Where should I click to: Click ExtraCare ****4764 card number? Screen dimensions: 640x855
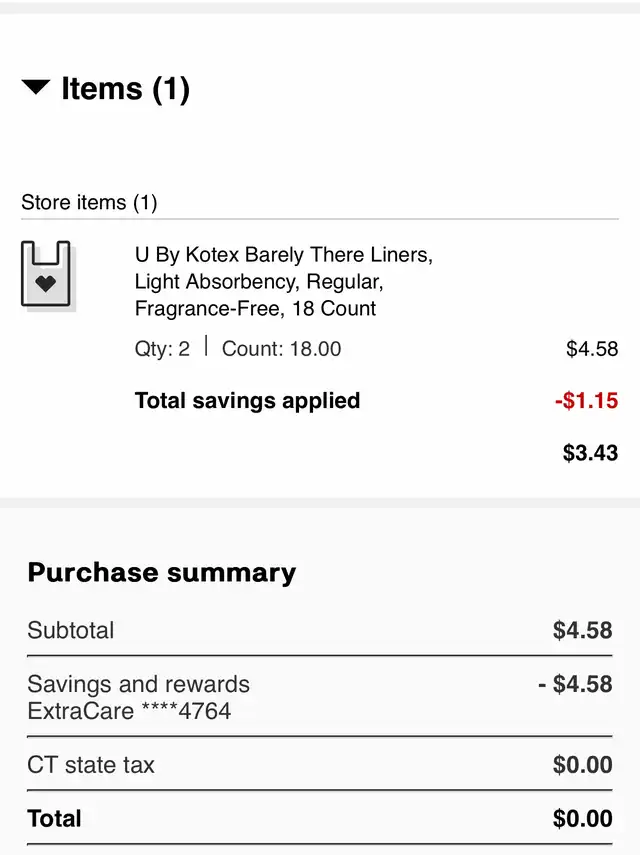coord(129,711)
